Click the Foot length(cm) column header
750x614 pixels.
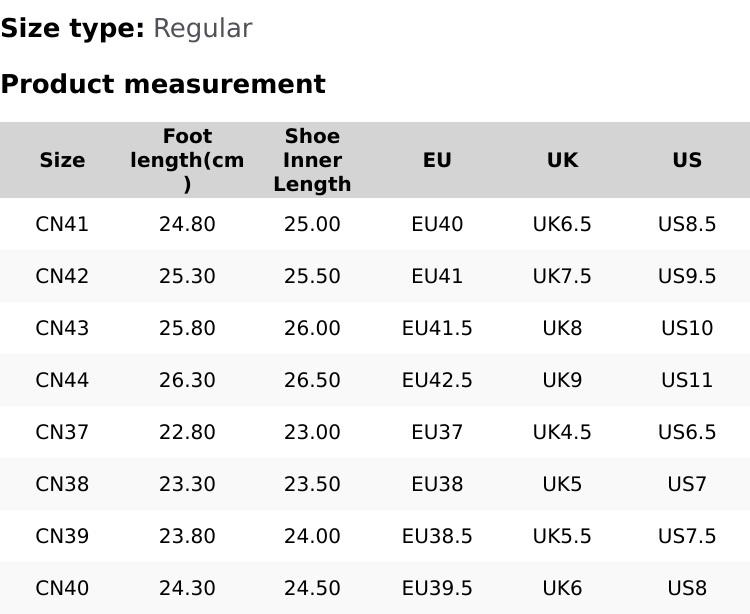187,160
